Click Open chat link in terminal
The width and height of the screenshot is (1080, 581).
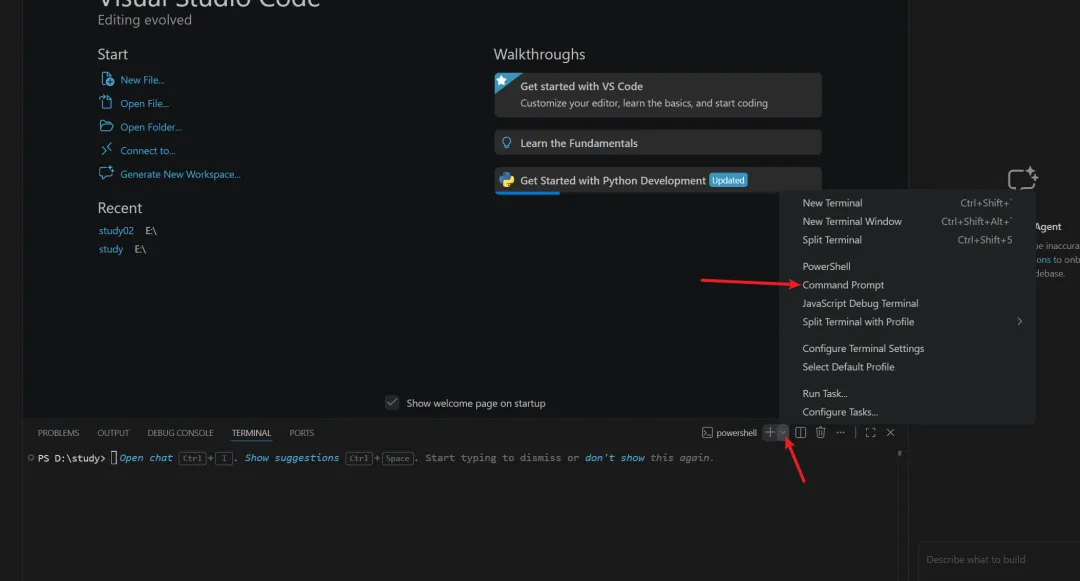tap(146, 458)
